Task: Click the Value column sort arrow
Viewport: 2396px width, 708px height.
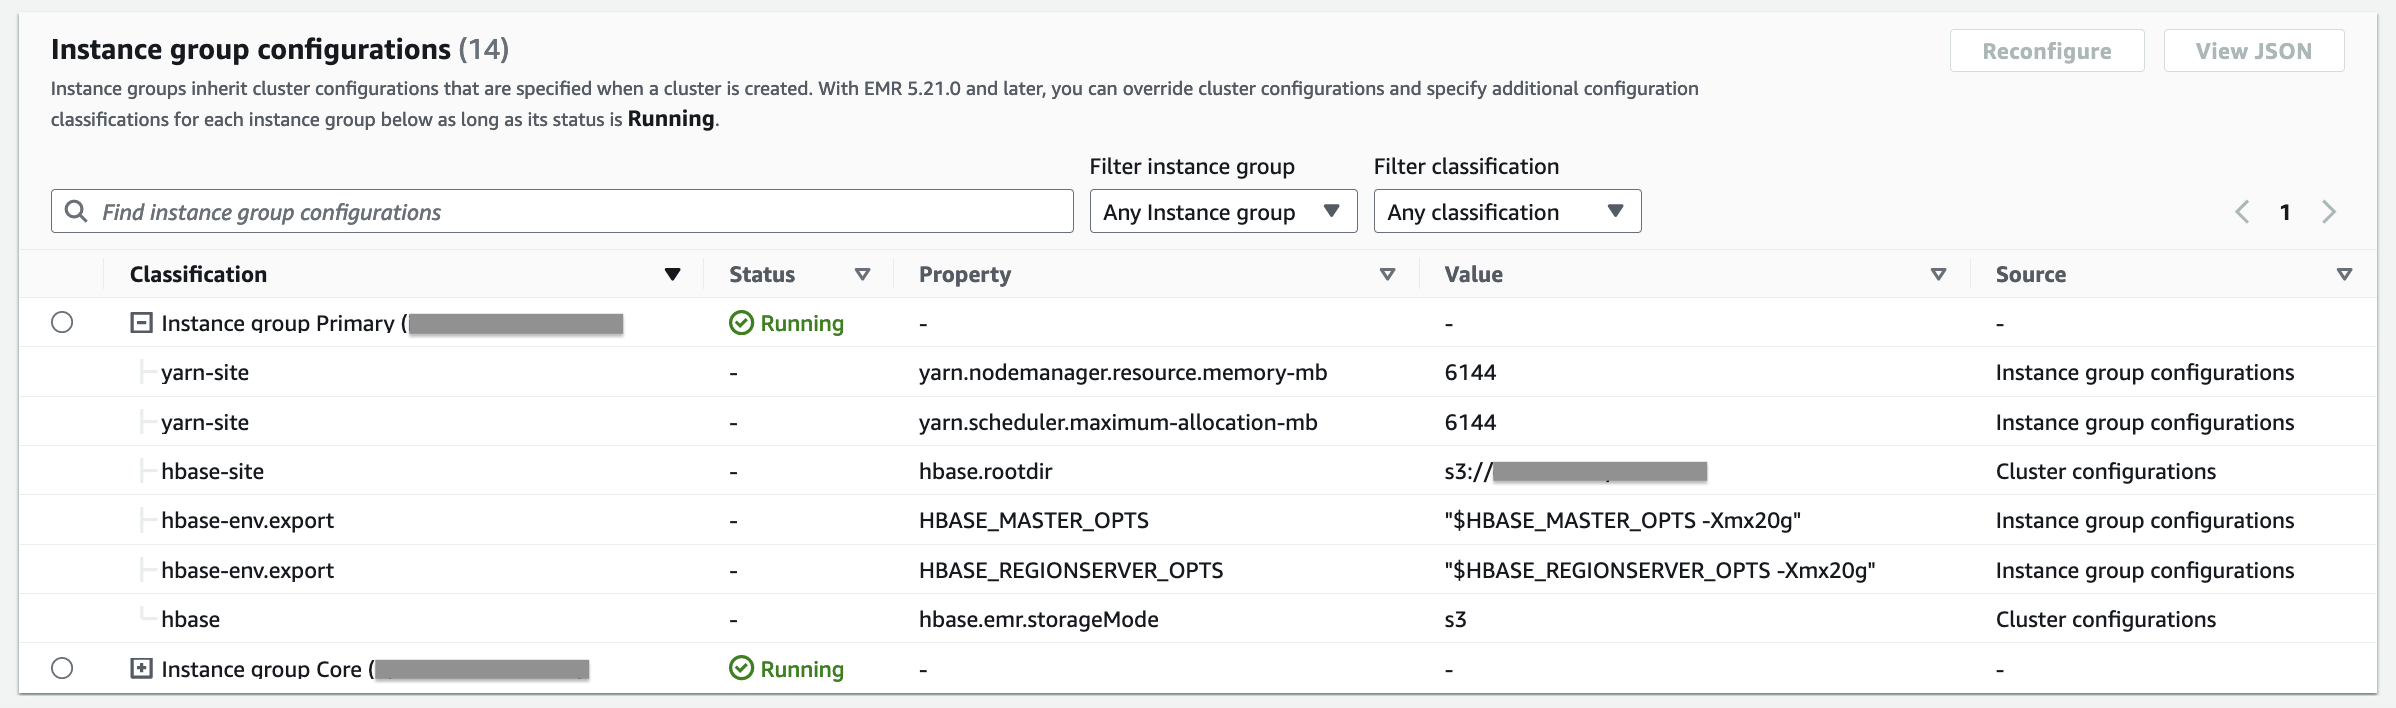Action: coord(1939,274)
